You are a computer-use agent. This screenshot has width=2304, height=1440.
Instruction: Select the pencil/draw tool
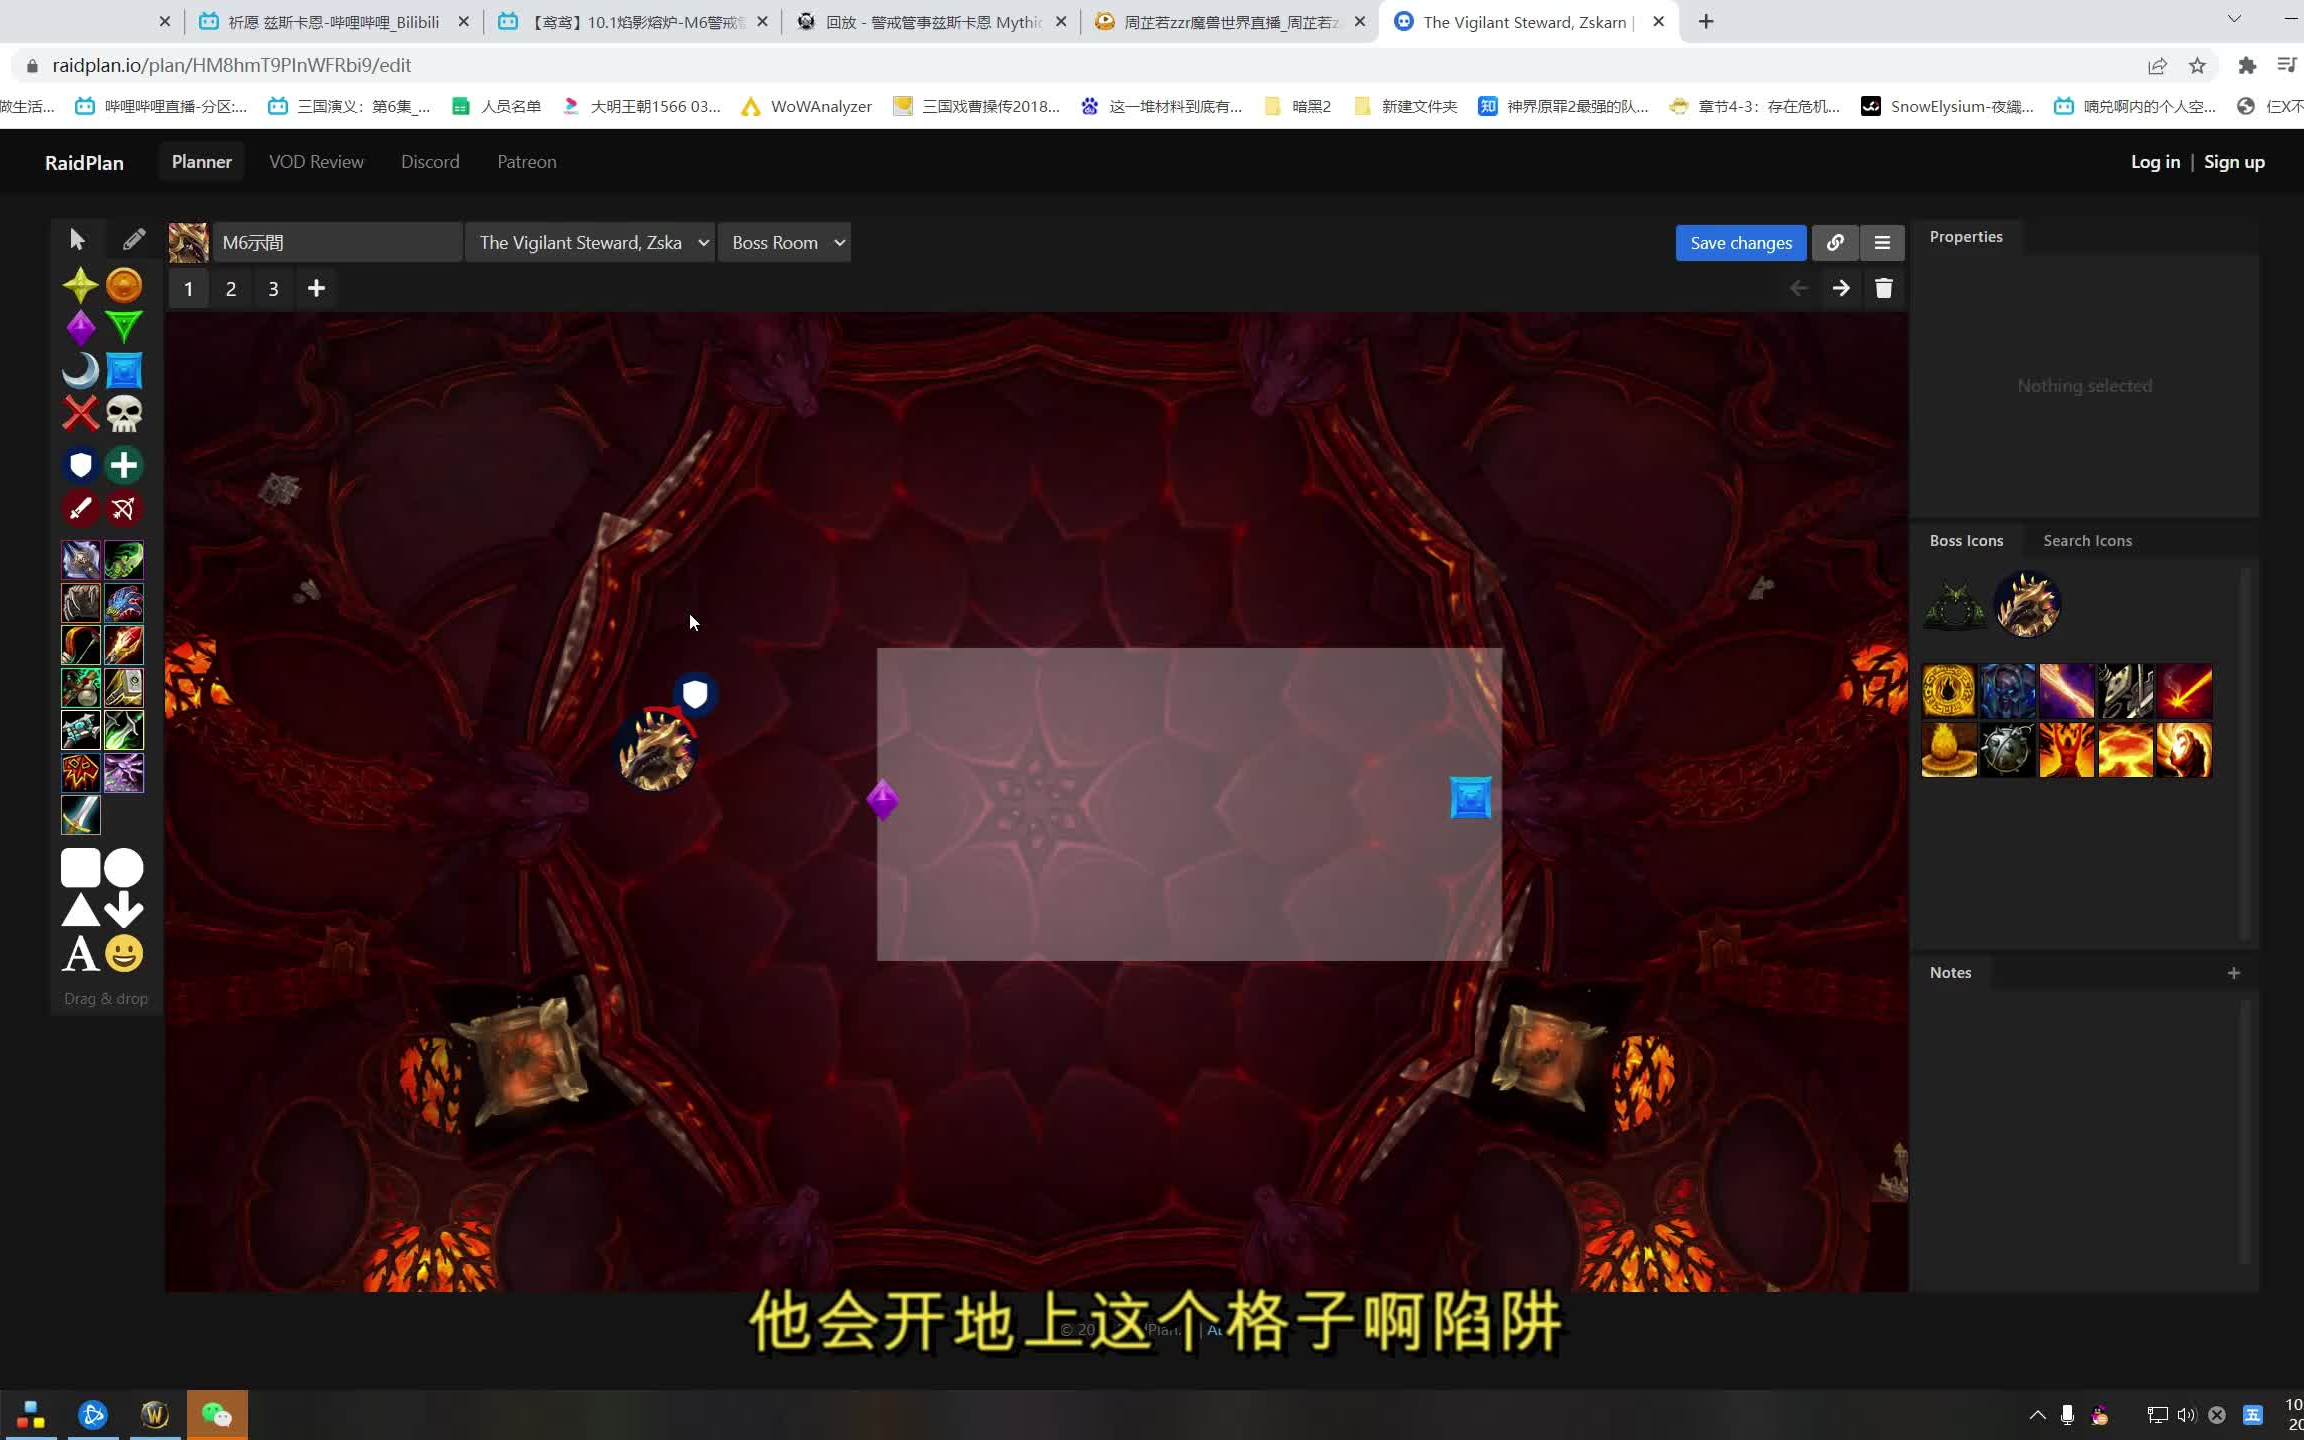134,237
